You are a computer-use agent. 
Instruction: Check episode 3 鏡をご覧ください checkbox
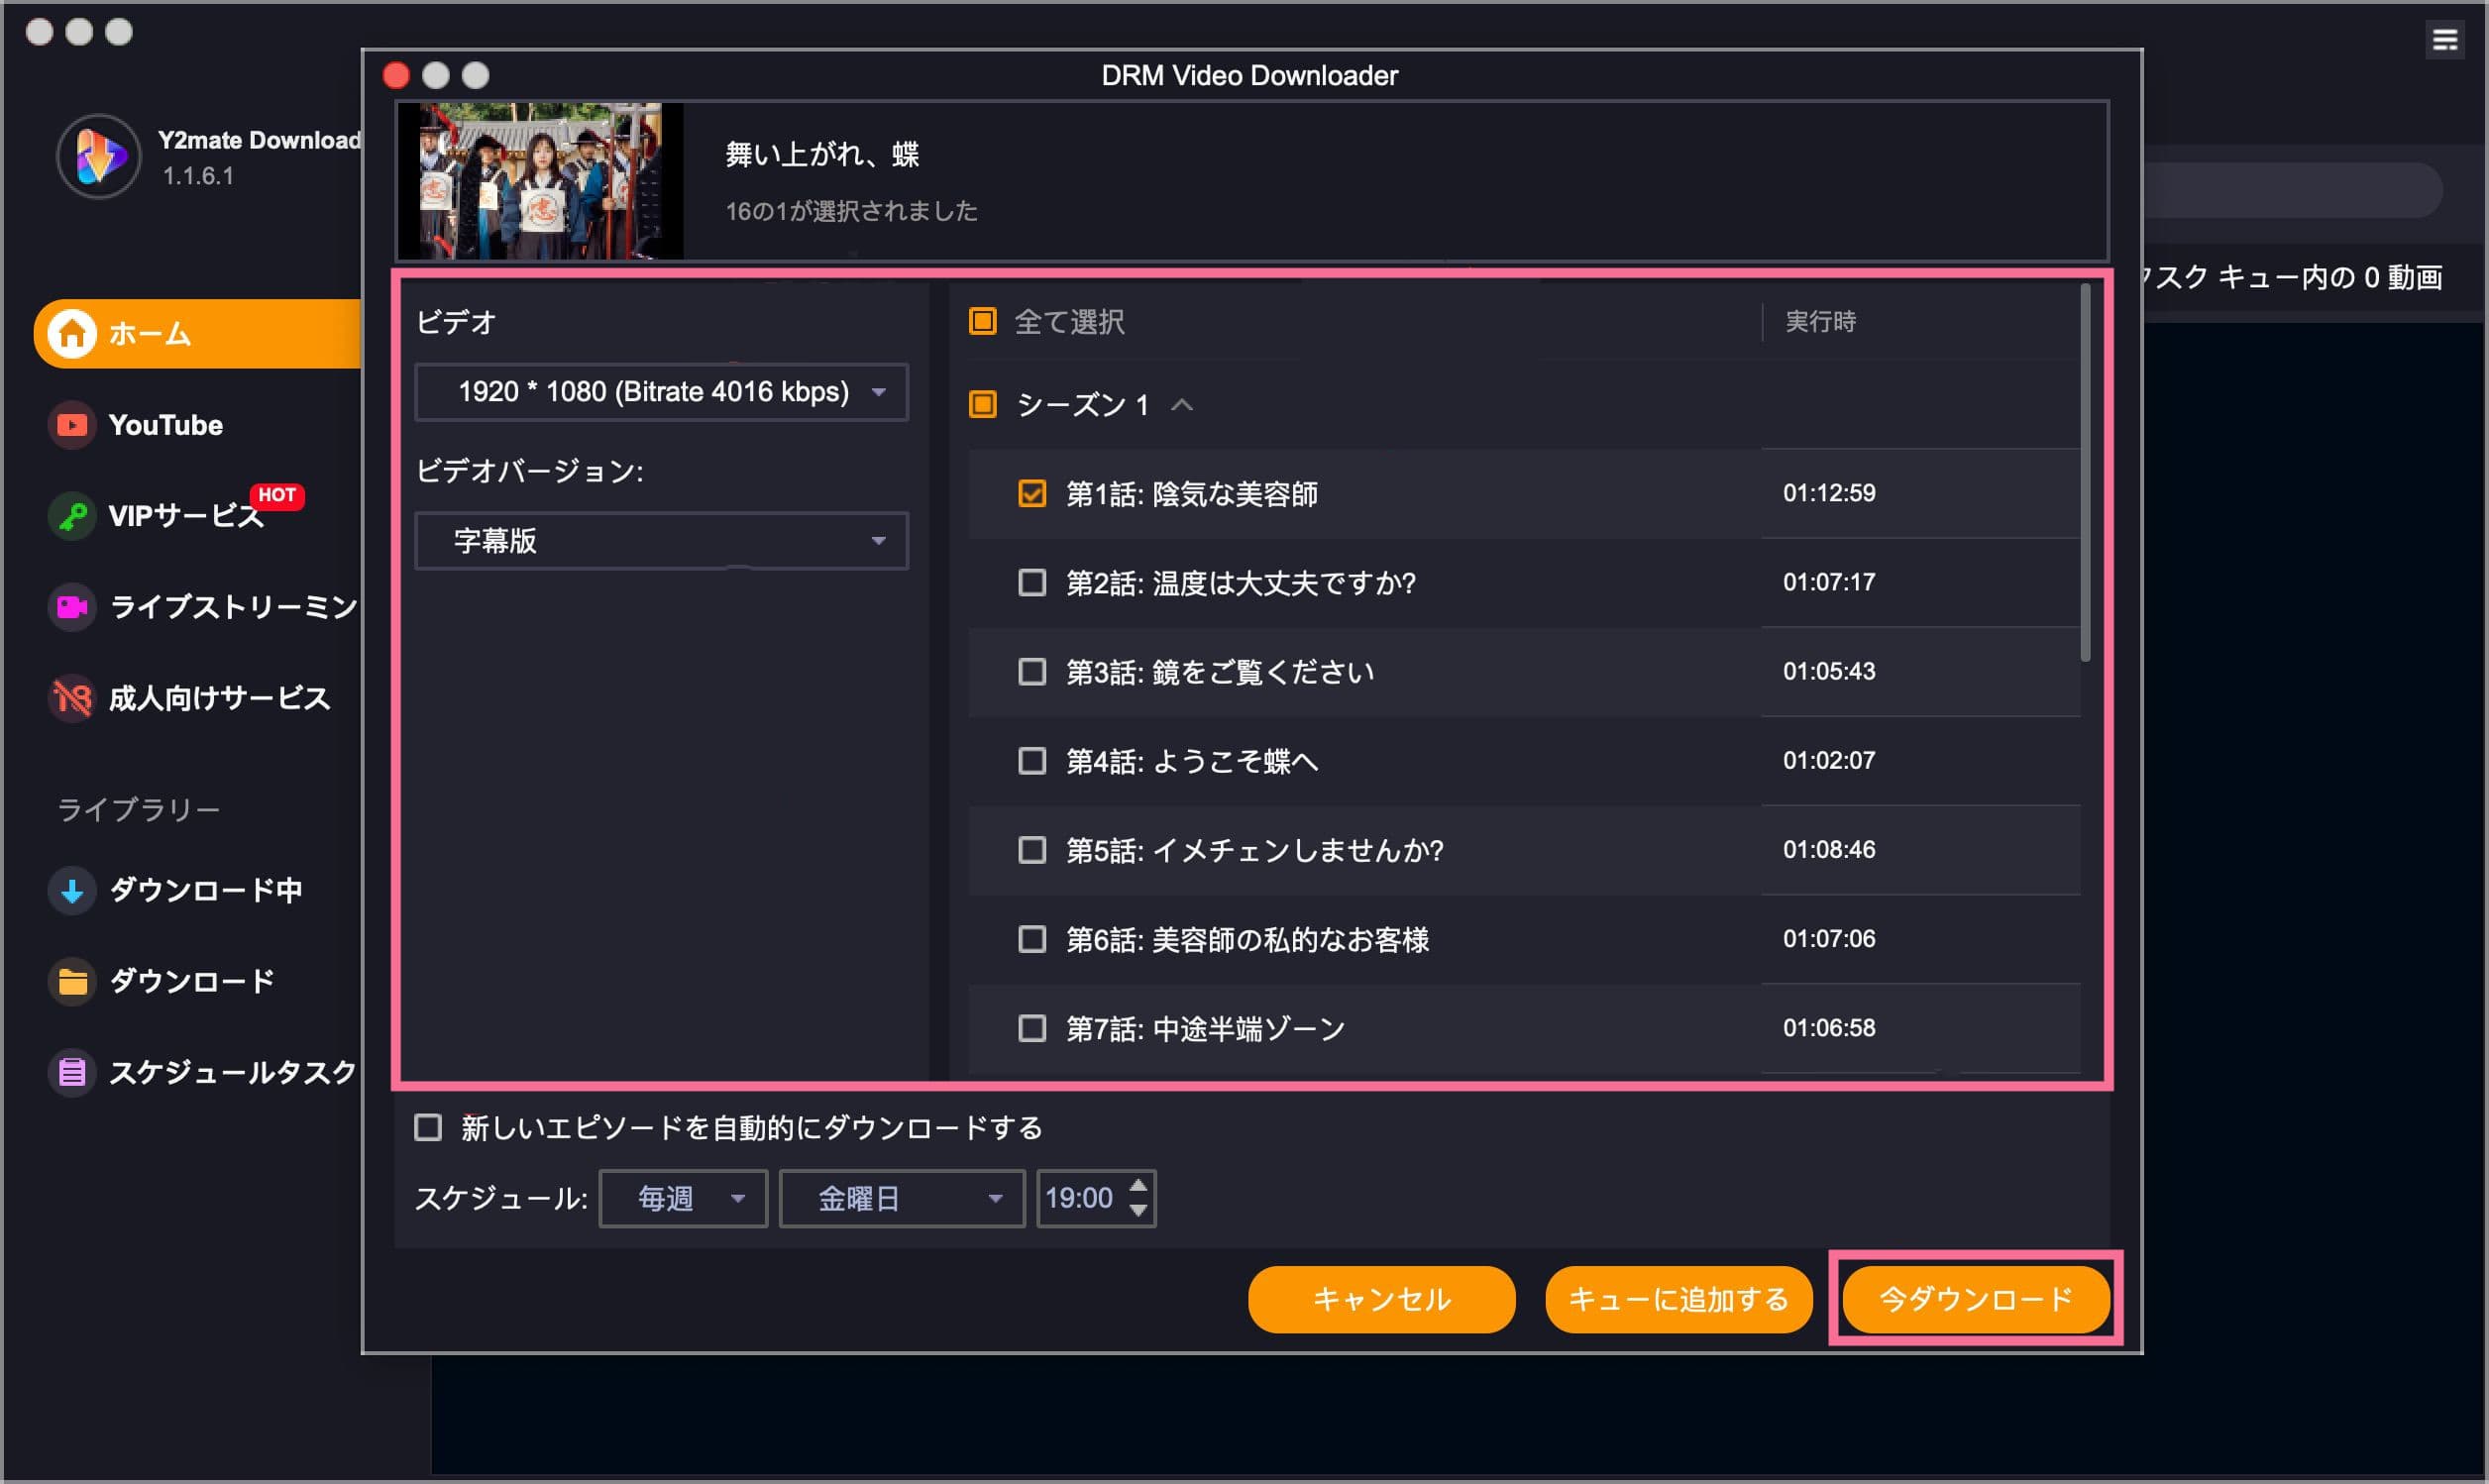coord(1031,671)
